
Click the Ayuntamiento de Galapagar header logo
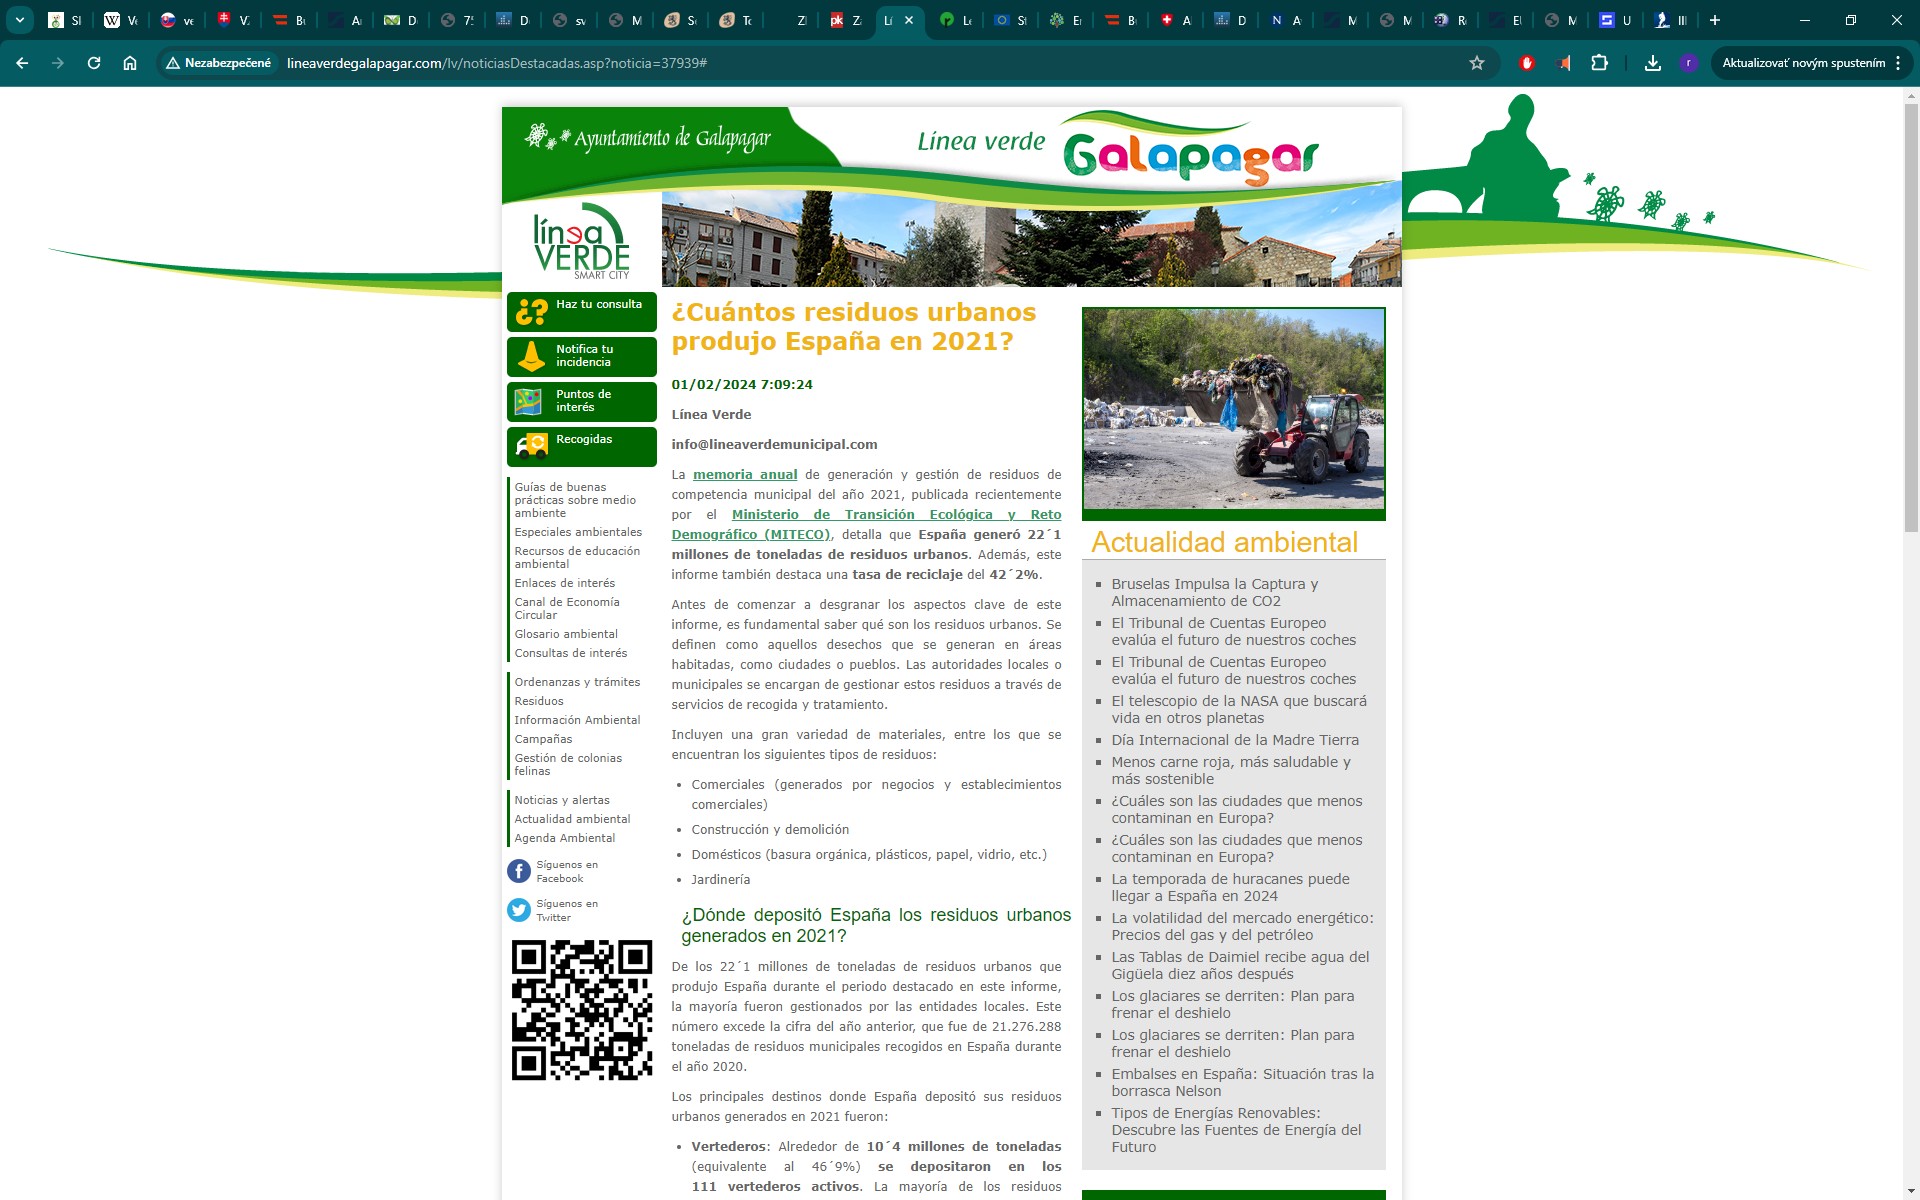pyautogui.click(x=648, y=137)
